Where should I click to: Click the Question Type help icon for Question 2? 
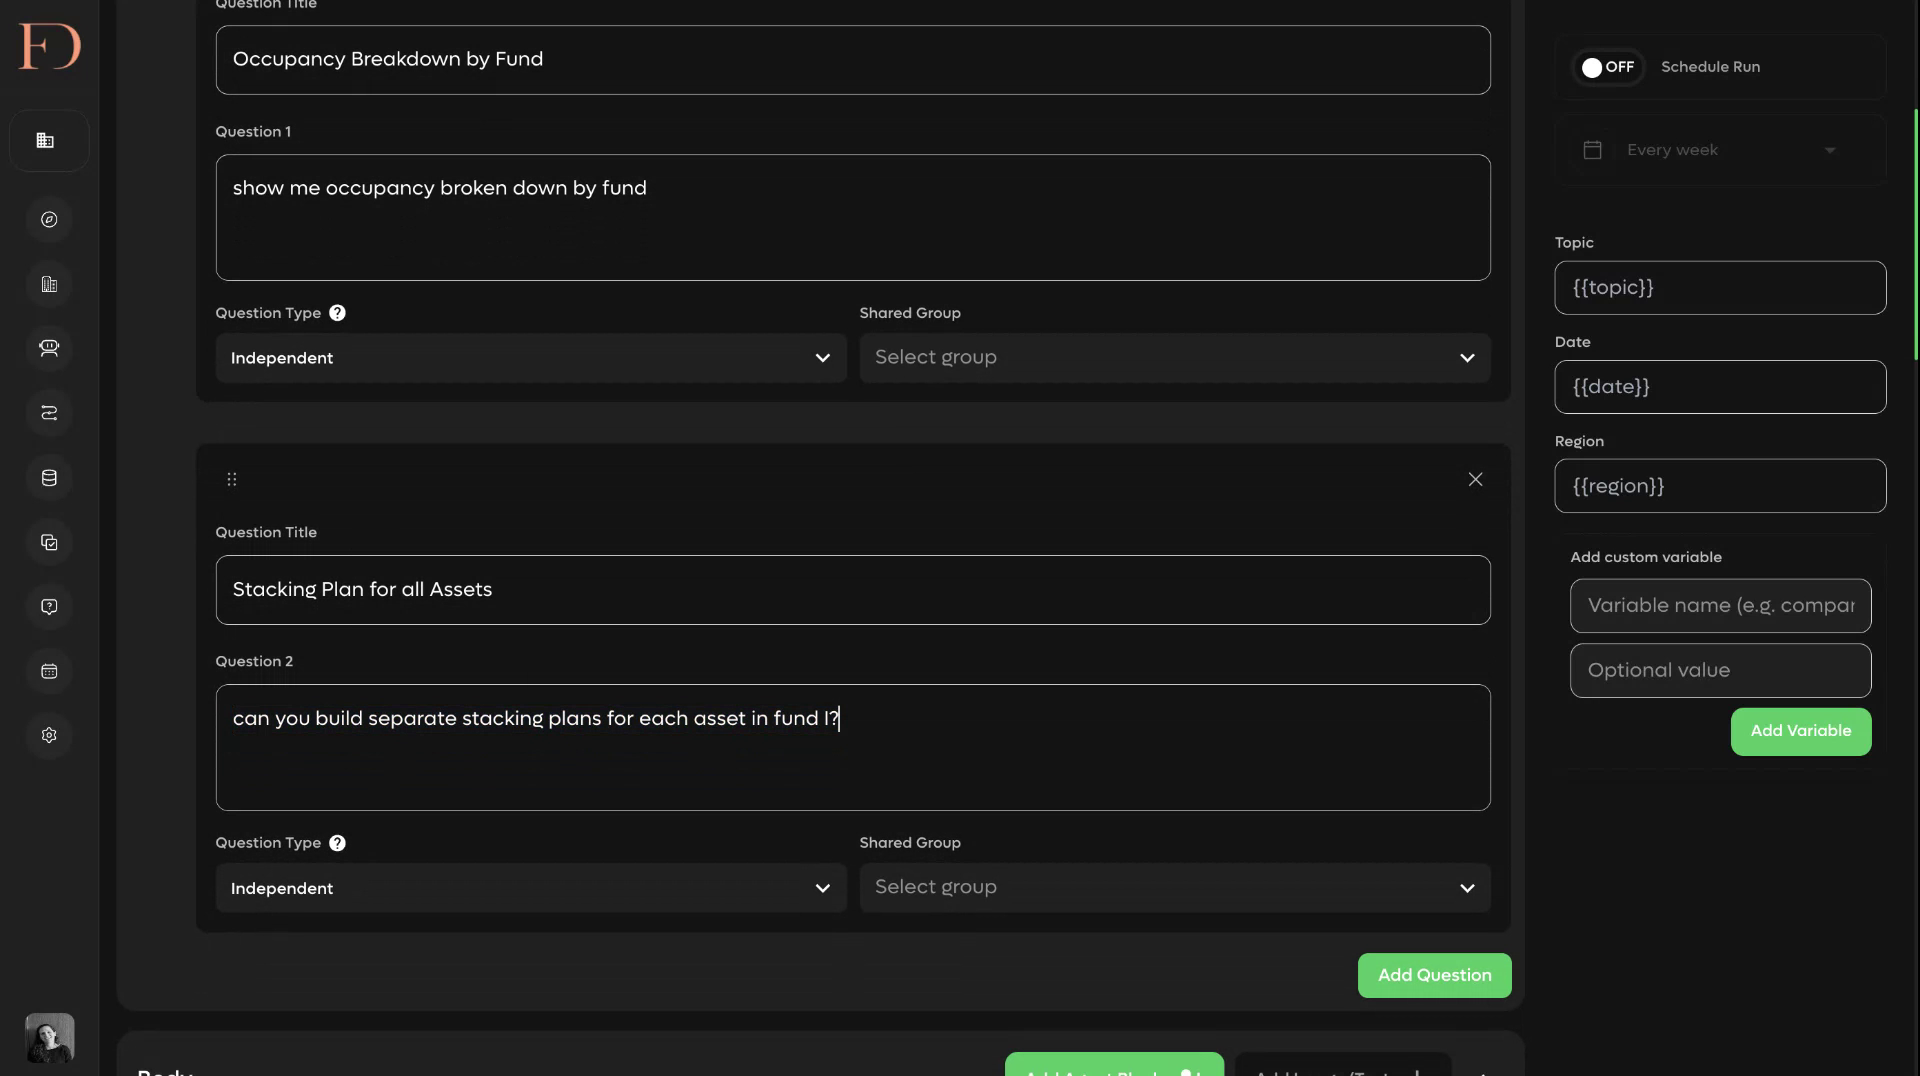[337, 843]
